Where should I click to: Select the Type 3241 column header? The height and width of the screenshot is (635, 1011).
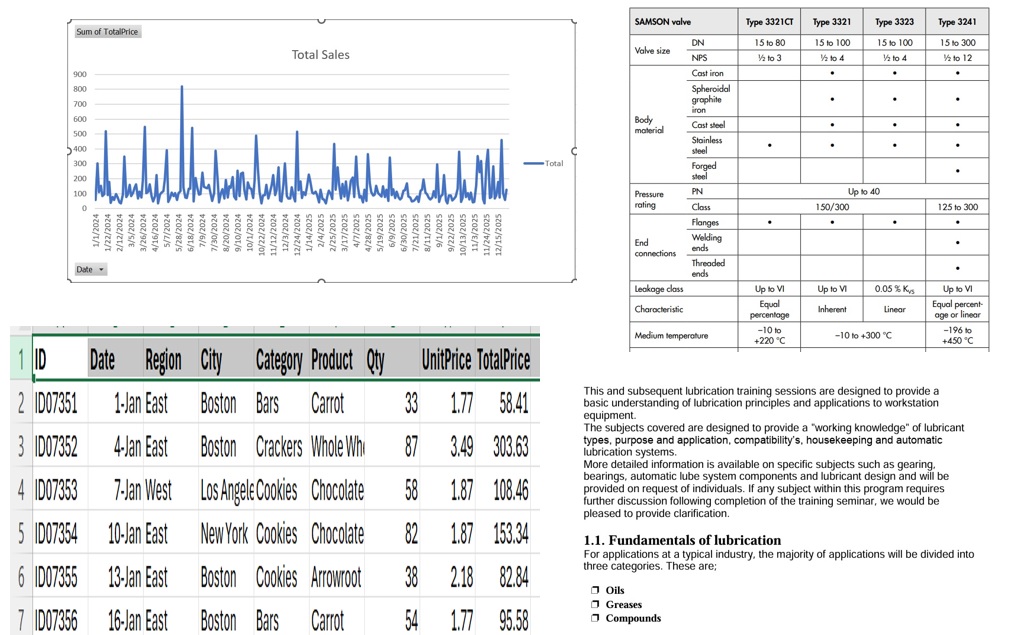956,21
